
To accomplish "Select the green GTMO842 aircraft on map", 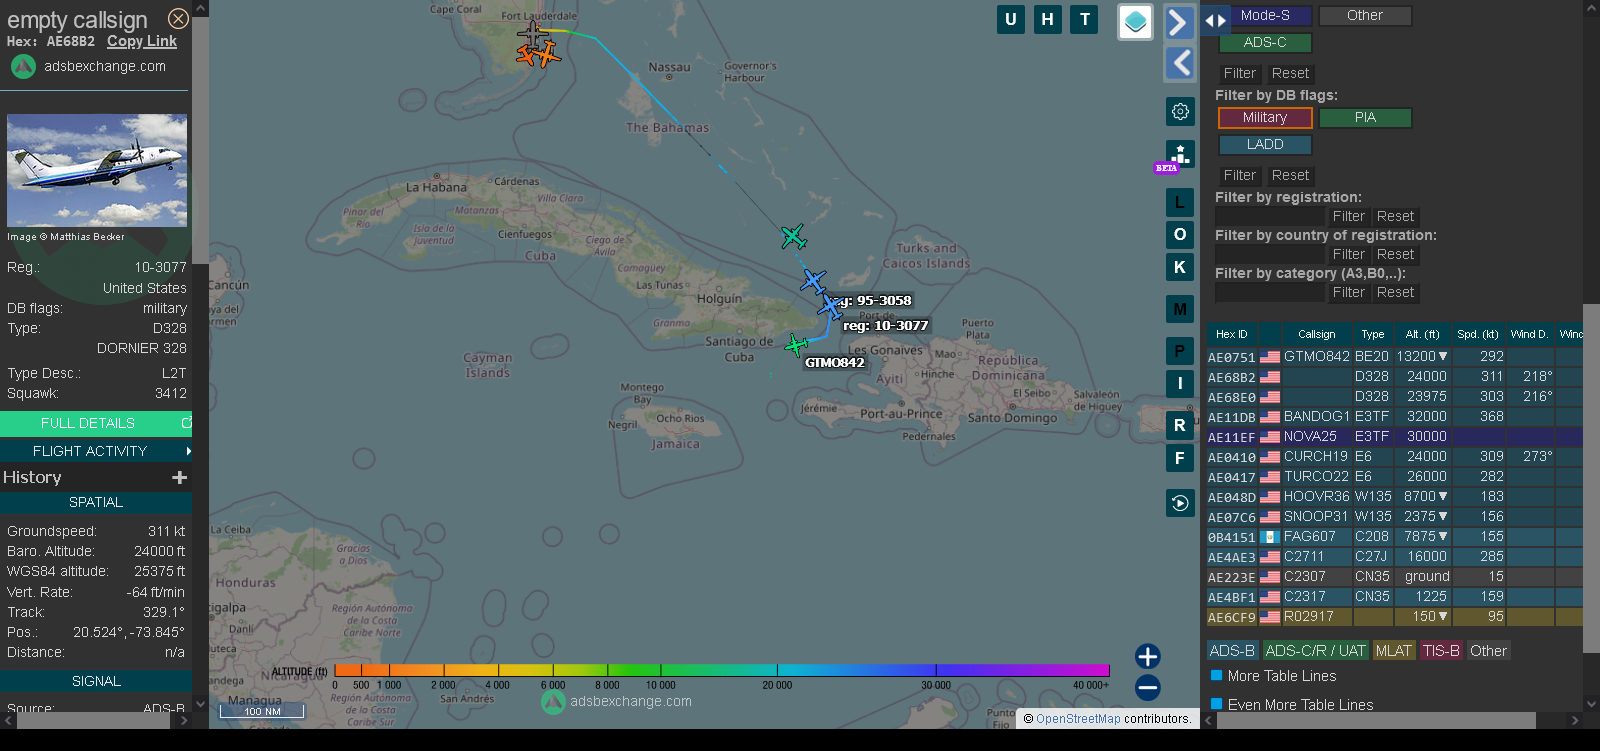I will [796, 346].
